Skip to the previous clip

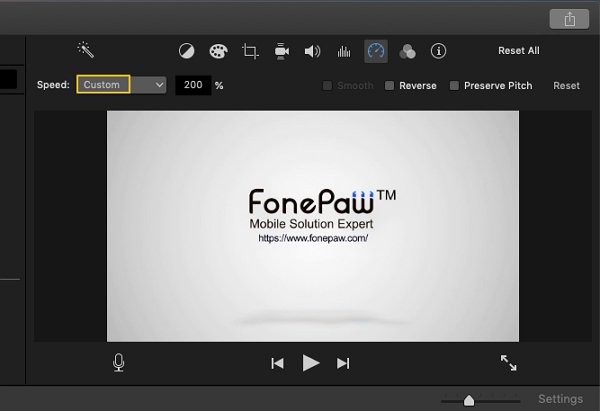point(277,363)
